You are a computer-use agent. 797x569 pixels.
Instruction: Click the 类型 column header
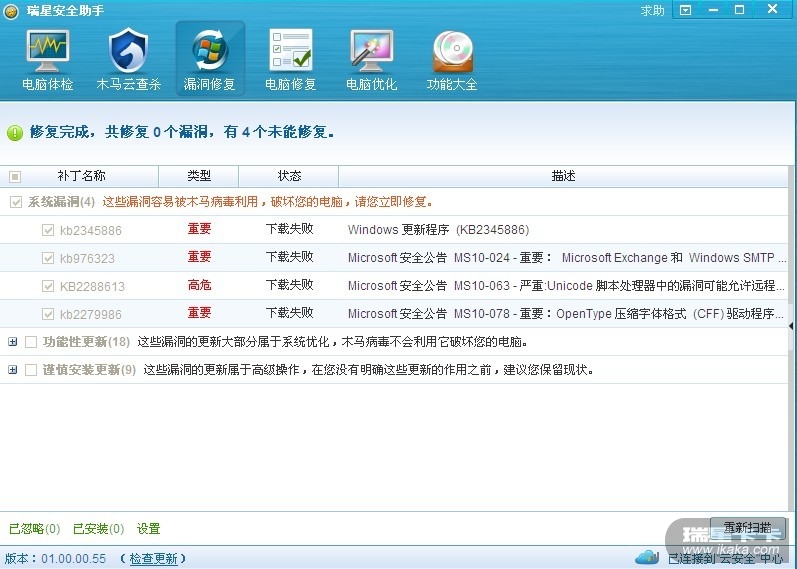[x=199, y=176]
